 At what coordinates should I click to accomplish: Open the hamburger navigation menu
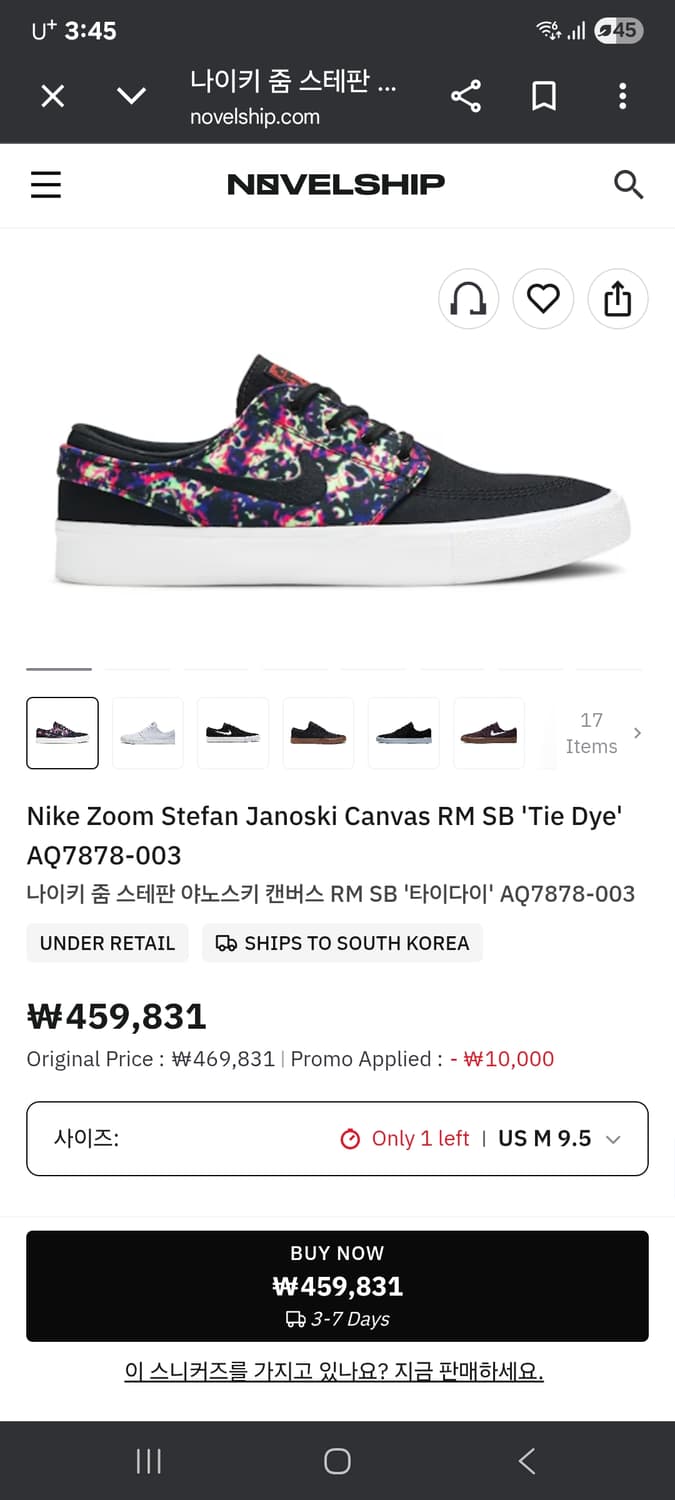pos(46,185)
